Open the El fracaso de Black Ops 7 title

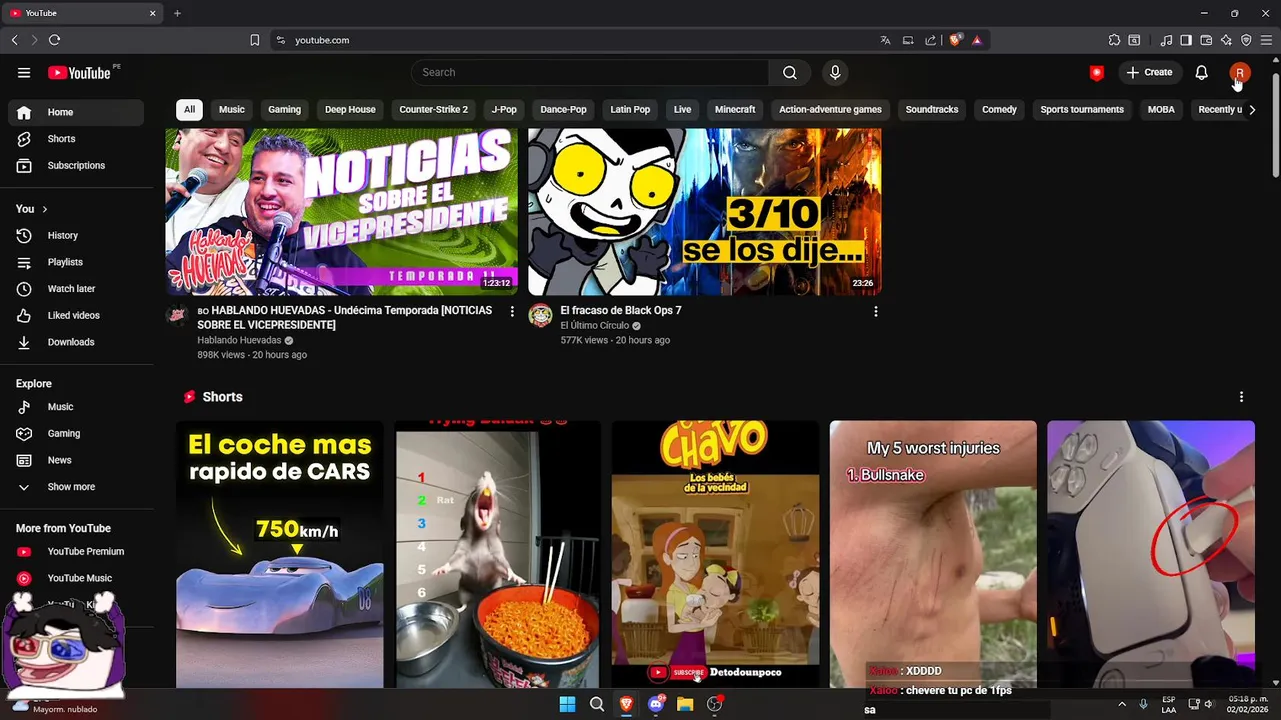tap(621, 310)
